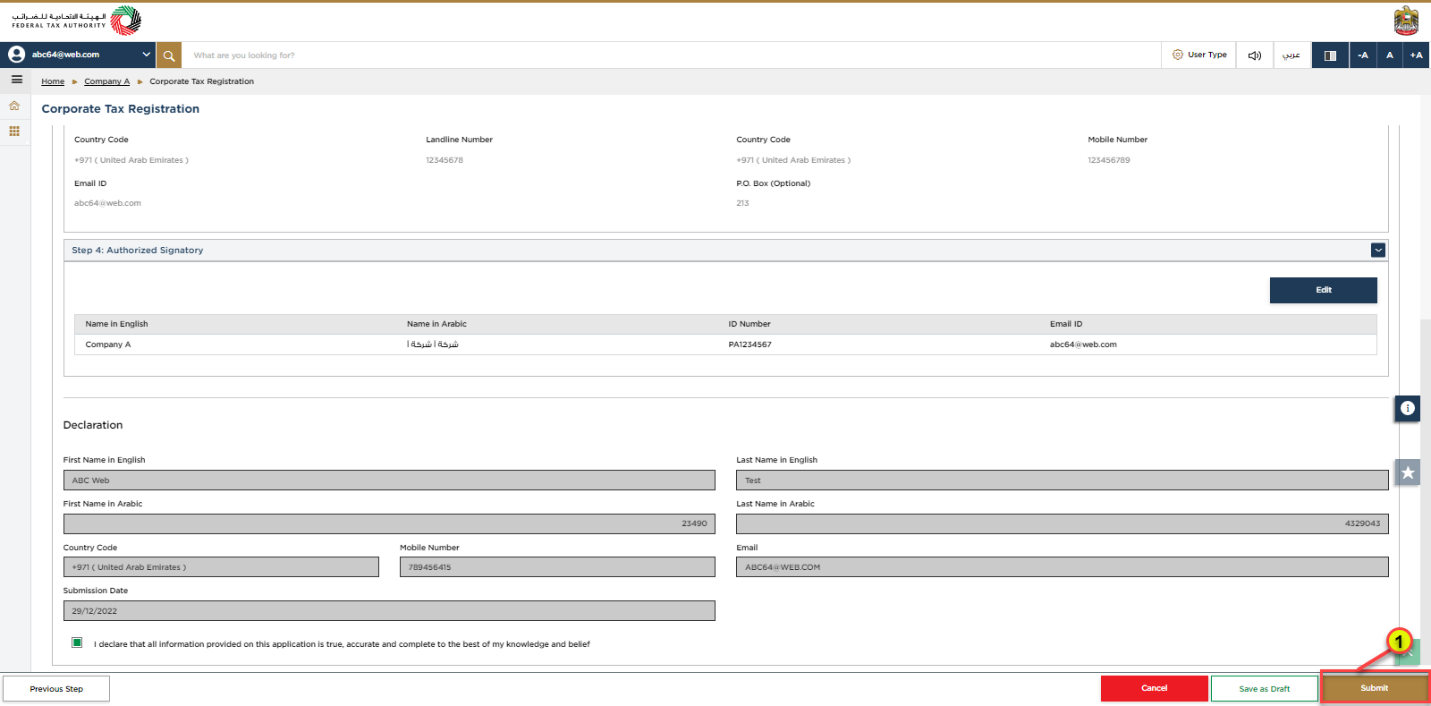Increase font size with +A
Screen dimensions: 1431x706
(x=1416, y=55)
